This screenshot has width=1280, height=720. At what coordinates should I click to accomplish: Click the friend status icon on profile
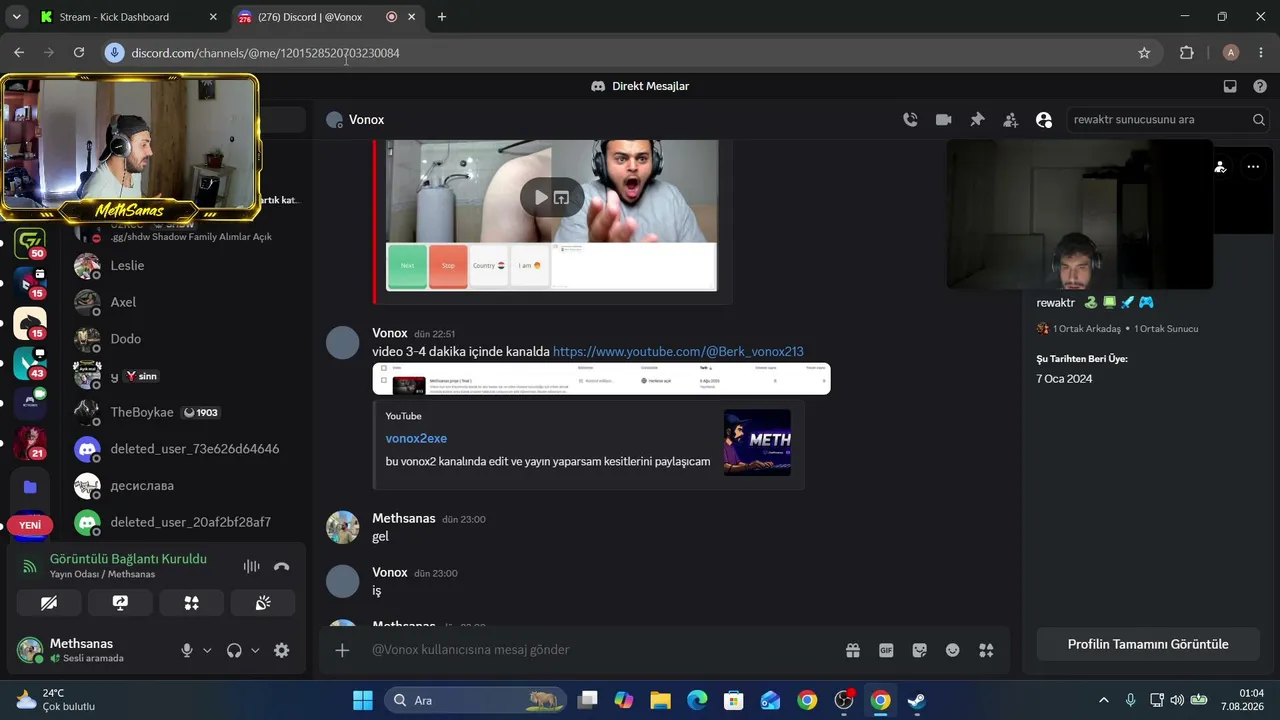(x=1220, y=167)
